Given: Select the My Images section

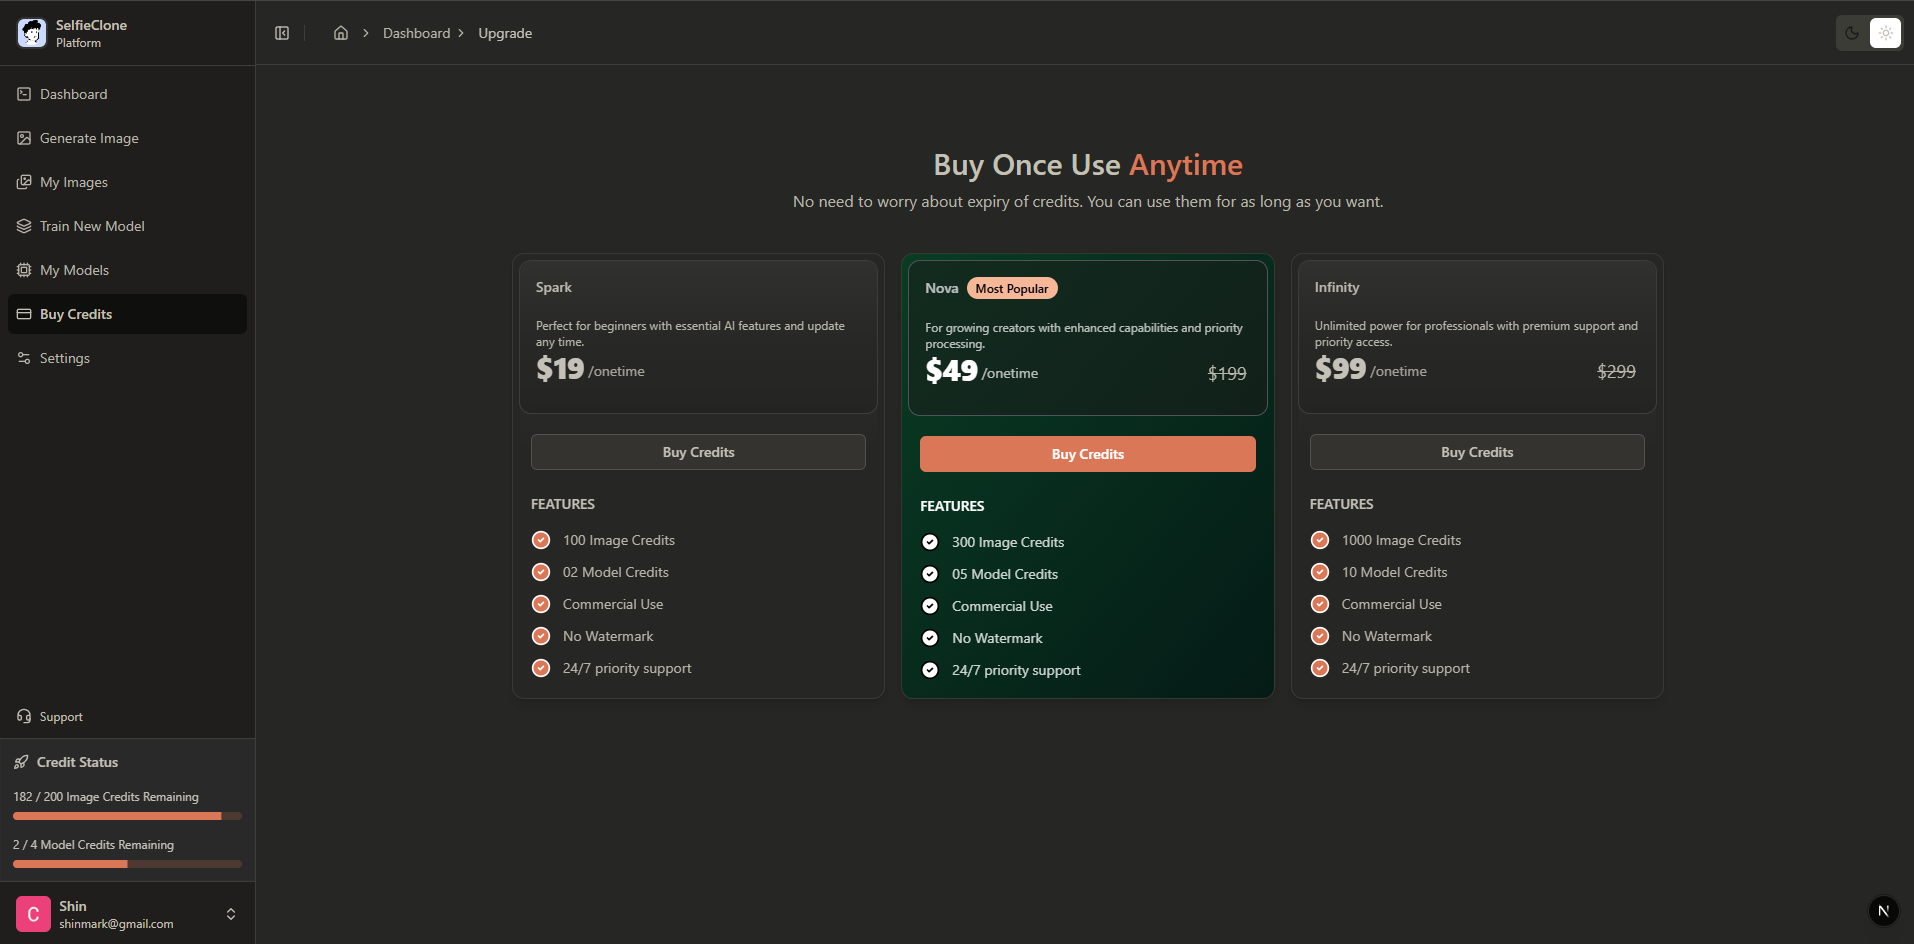Looking at the screenshot, I should (x=73, y=182).
